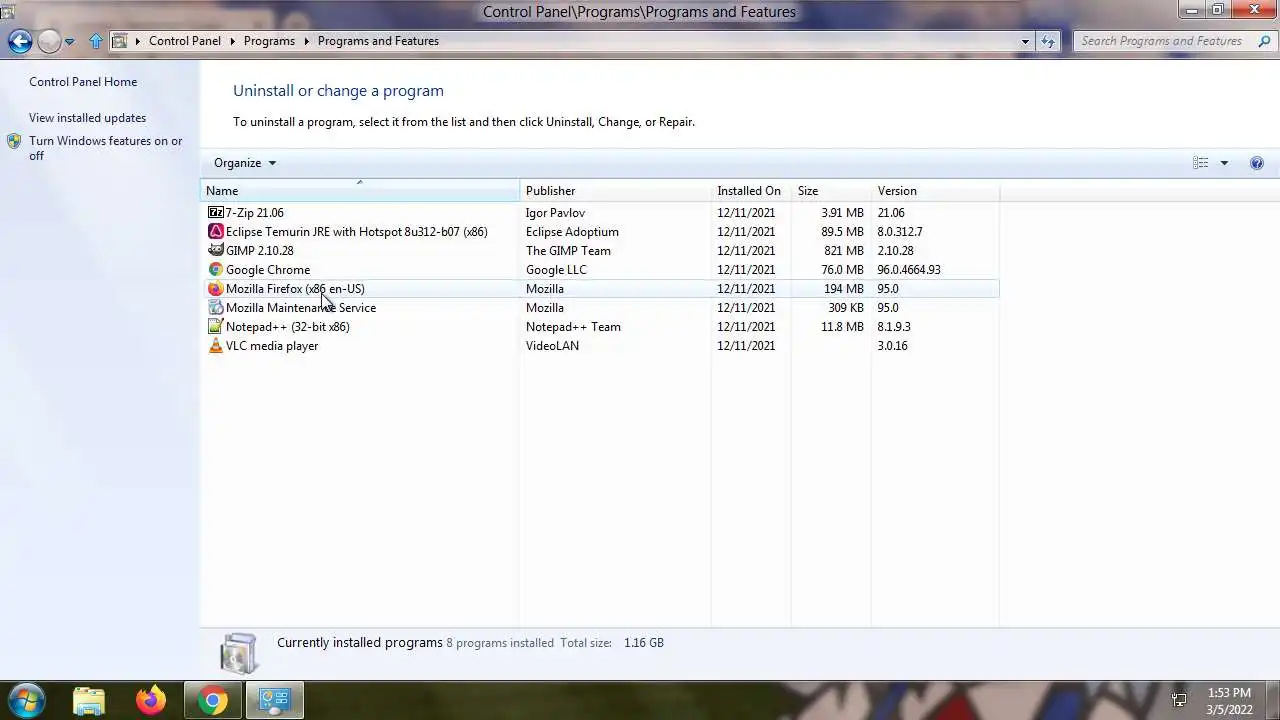Expand arrow after Programs breadcrumb
The image size is (1280, 720).
306,41
